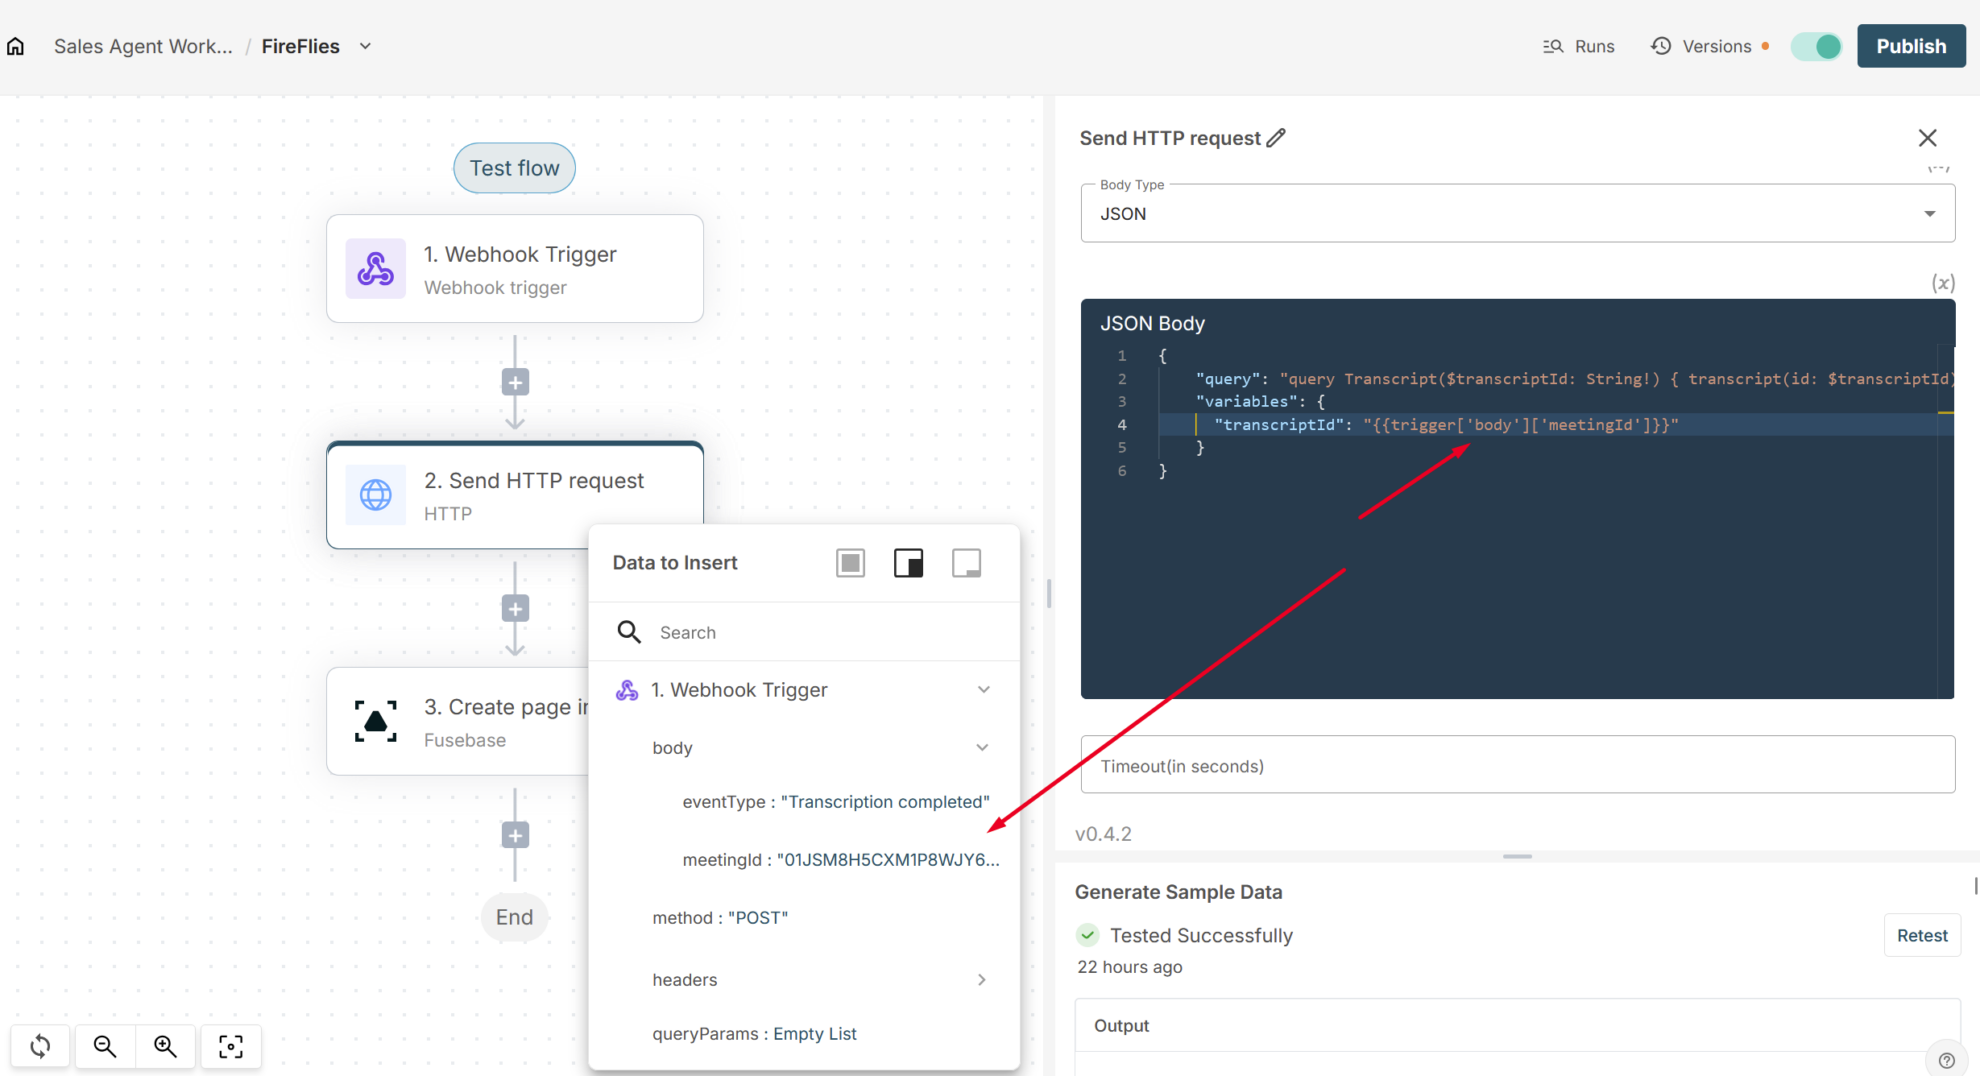Rename the step using the pencil icon
The image size is (1980, 1076).
tap(1276, 137)
